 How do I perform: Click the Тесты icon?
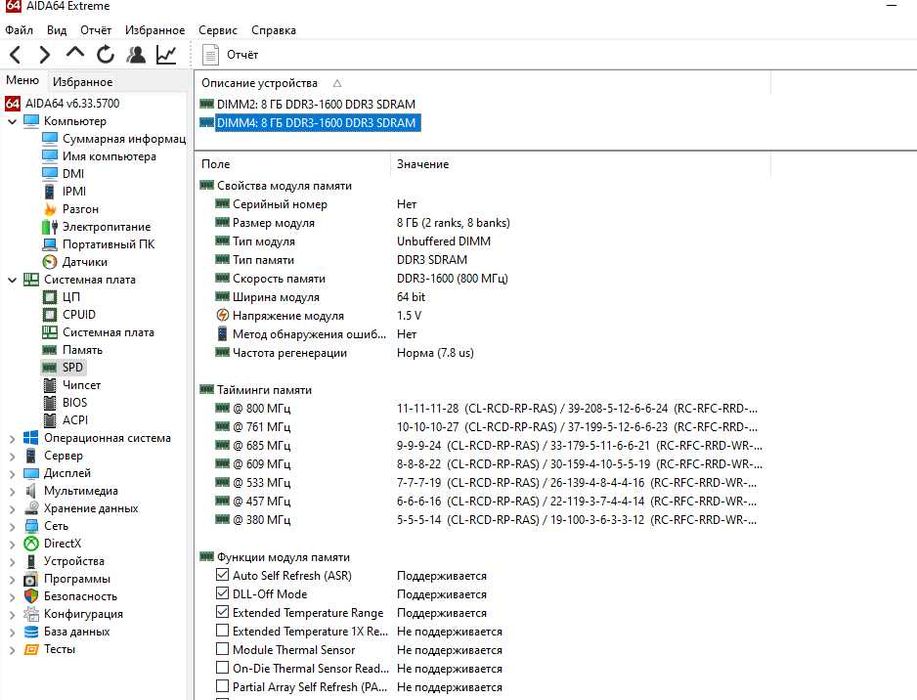click(x=31, y=649)
